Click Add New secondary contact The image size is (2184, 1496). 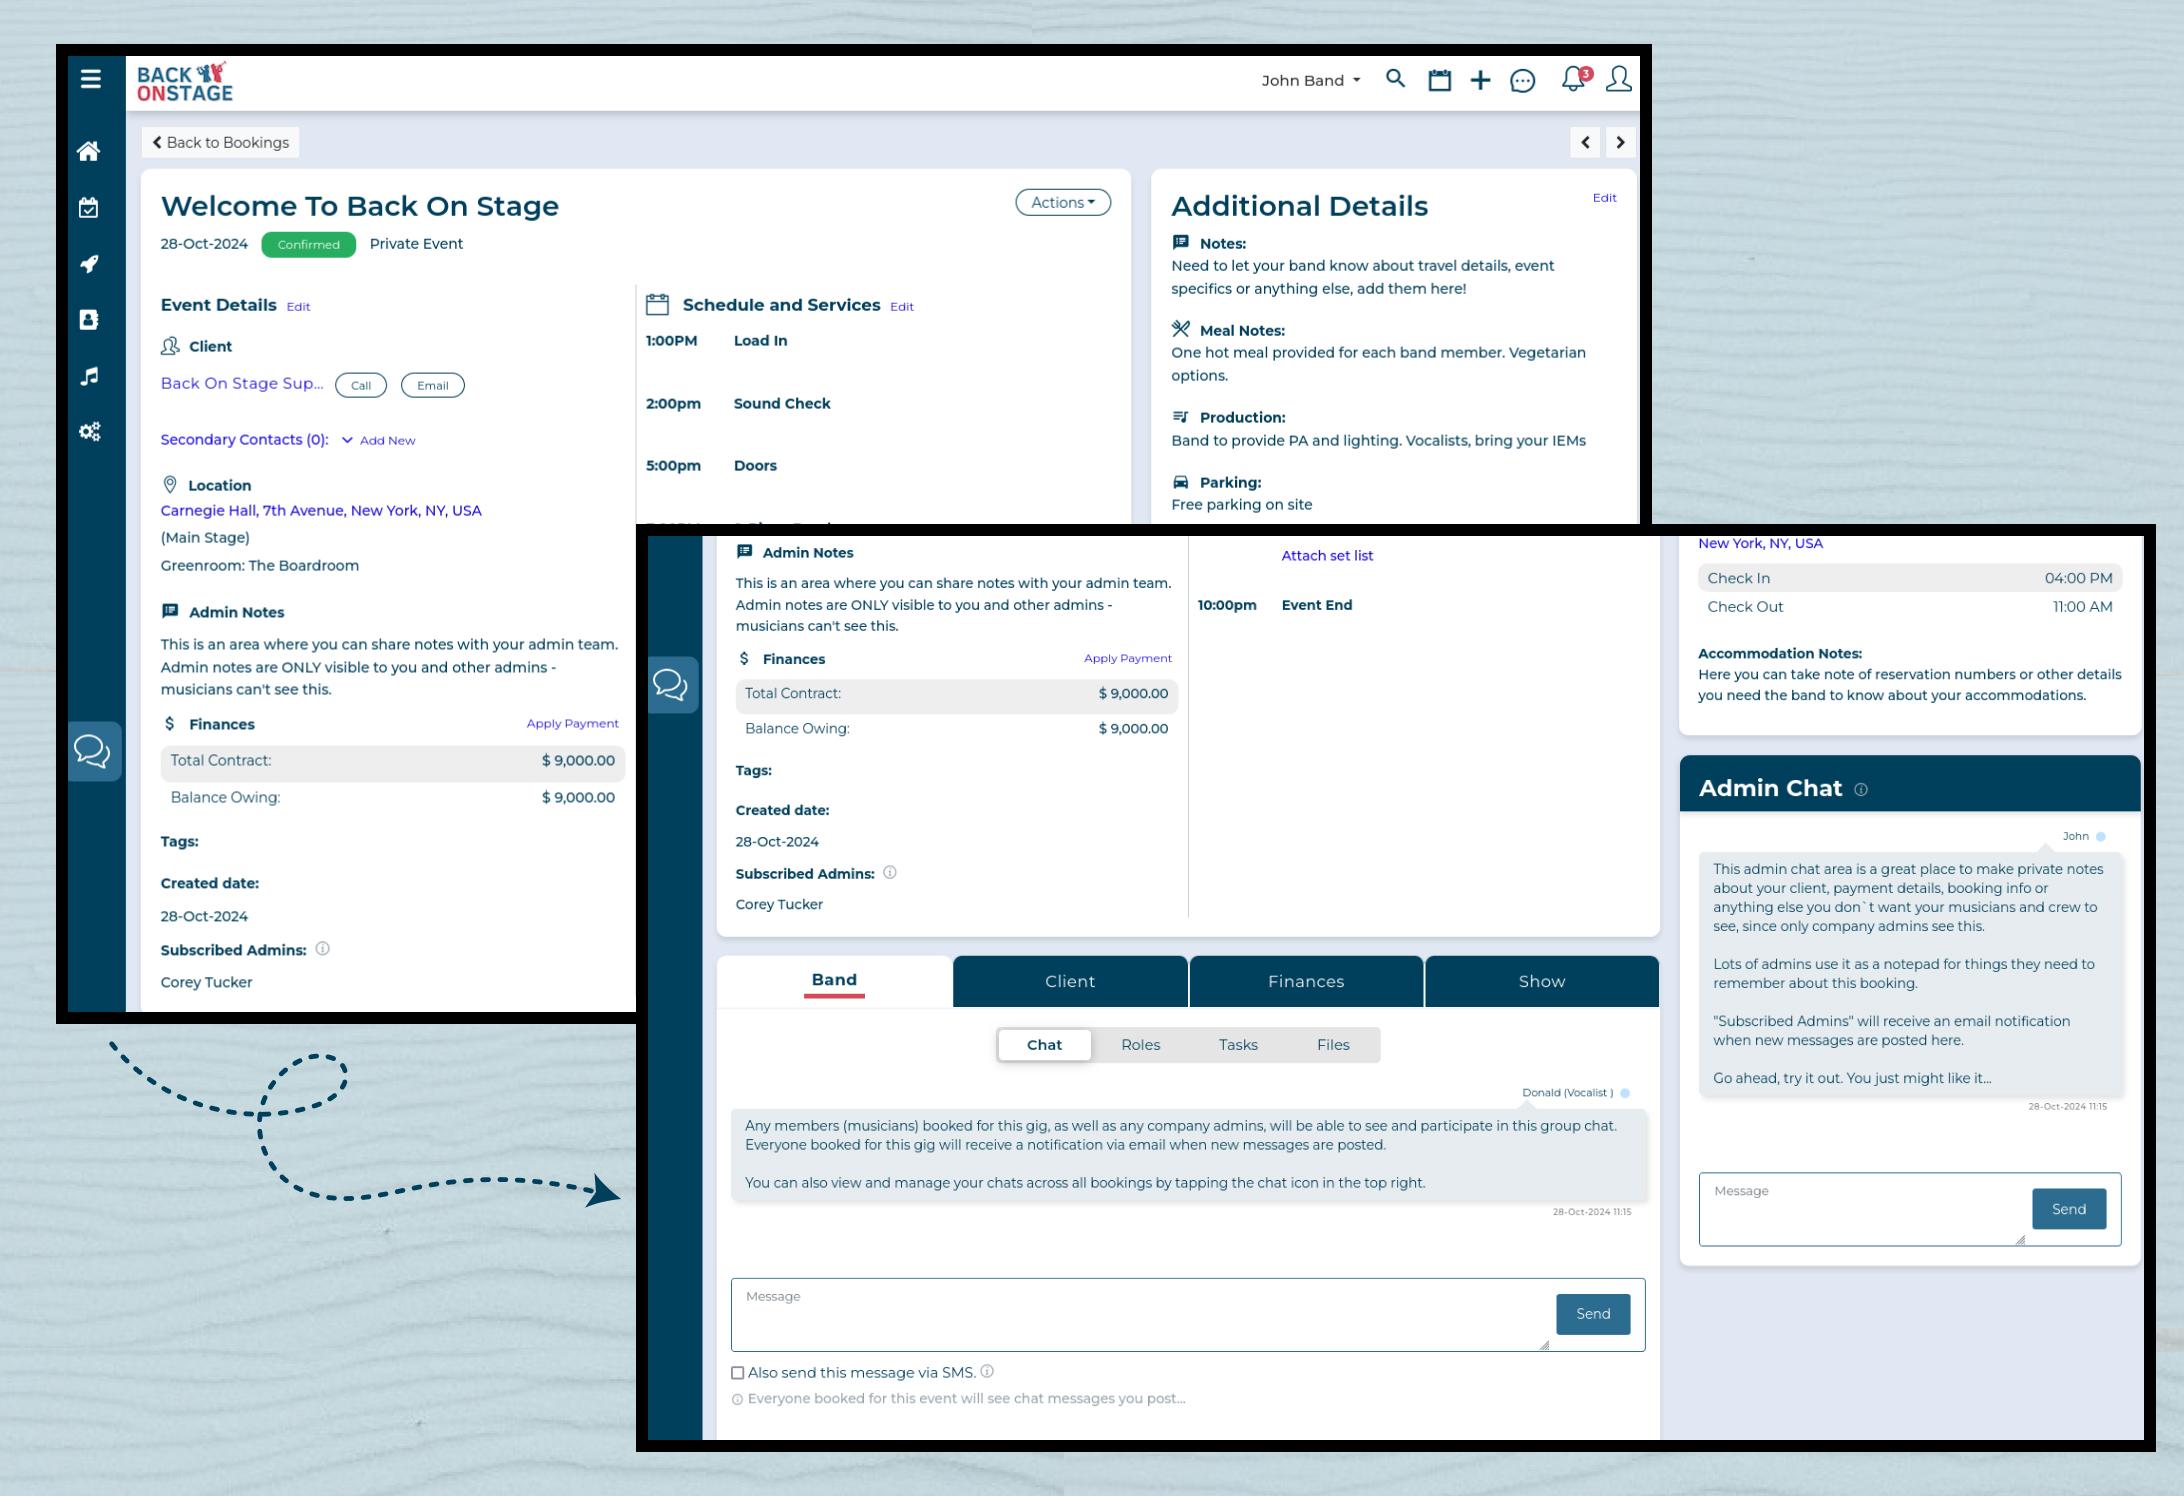[387, 440]
